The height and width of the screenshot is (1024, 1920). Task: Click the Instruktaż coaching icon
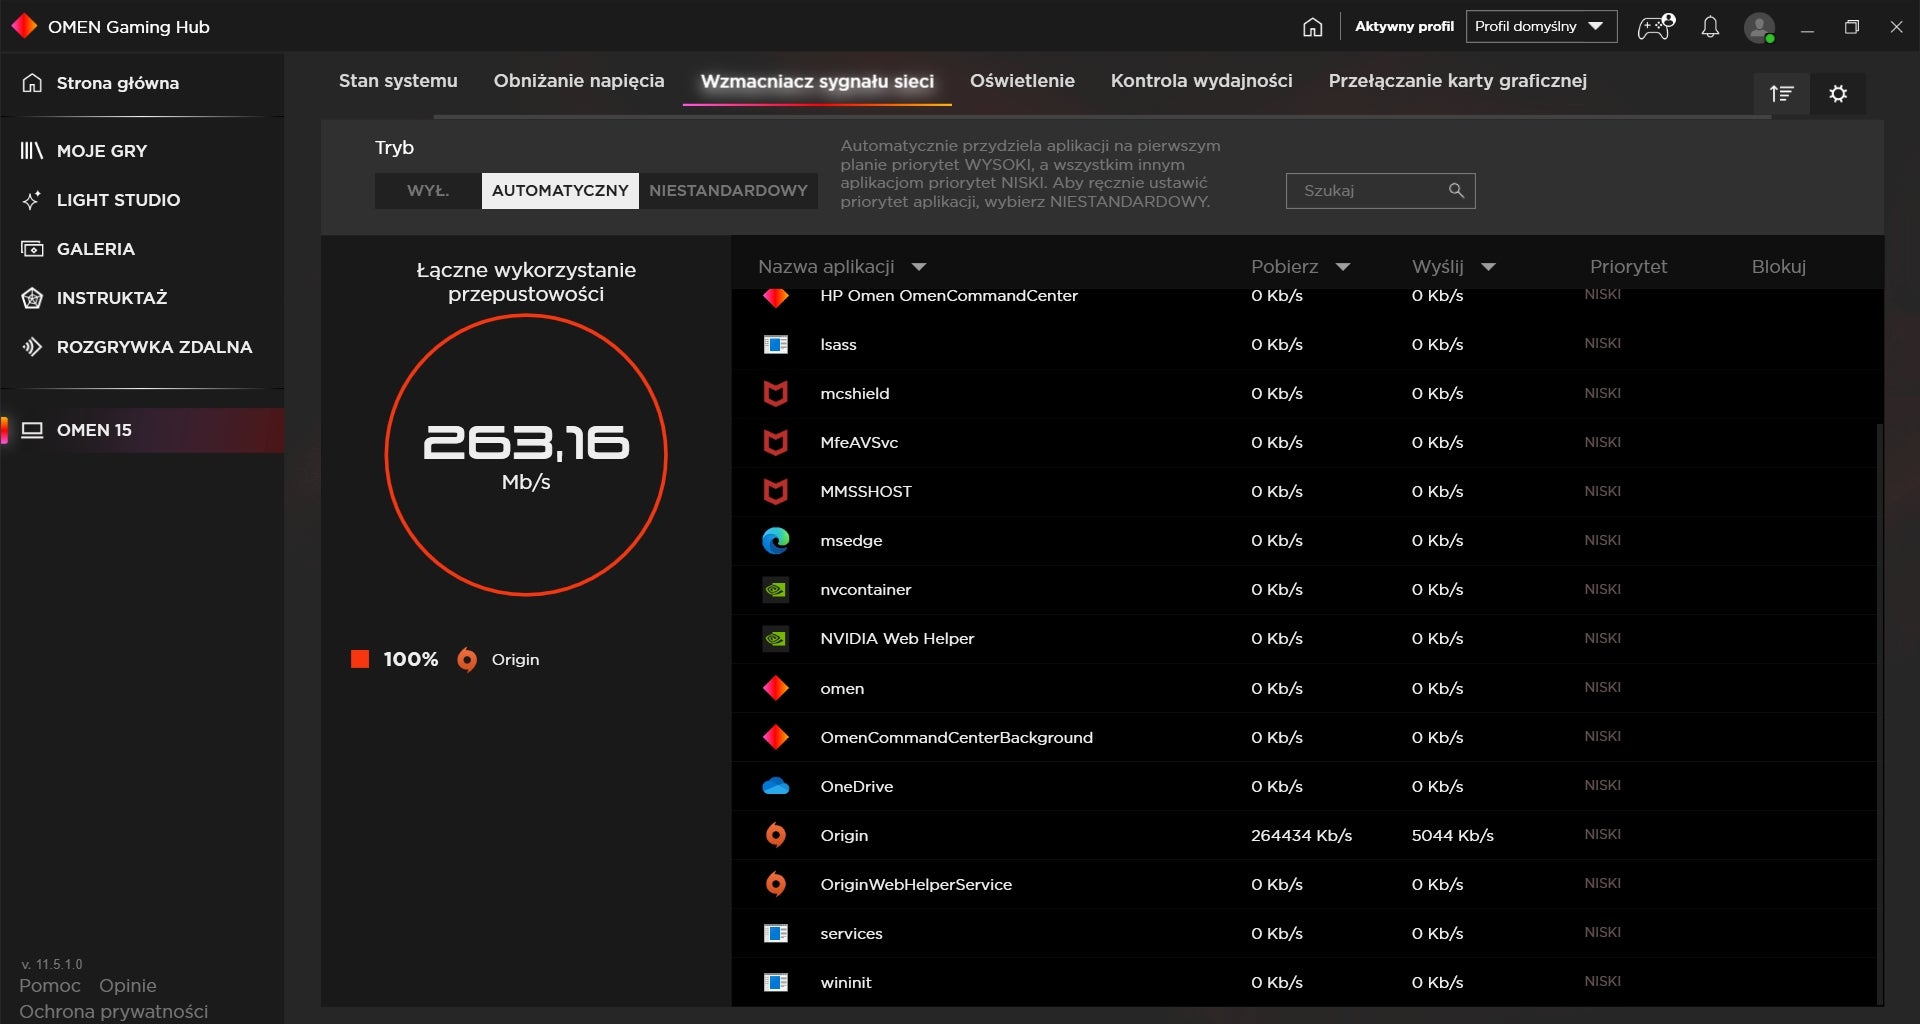point(32,298)
